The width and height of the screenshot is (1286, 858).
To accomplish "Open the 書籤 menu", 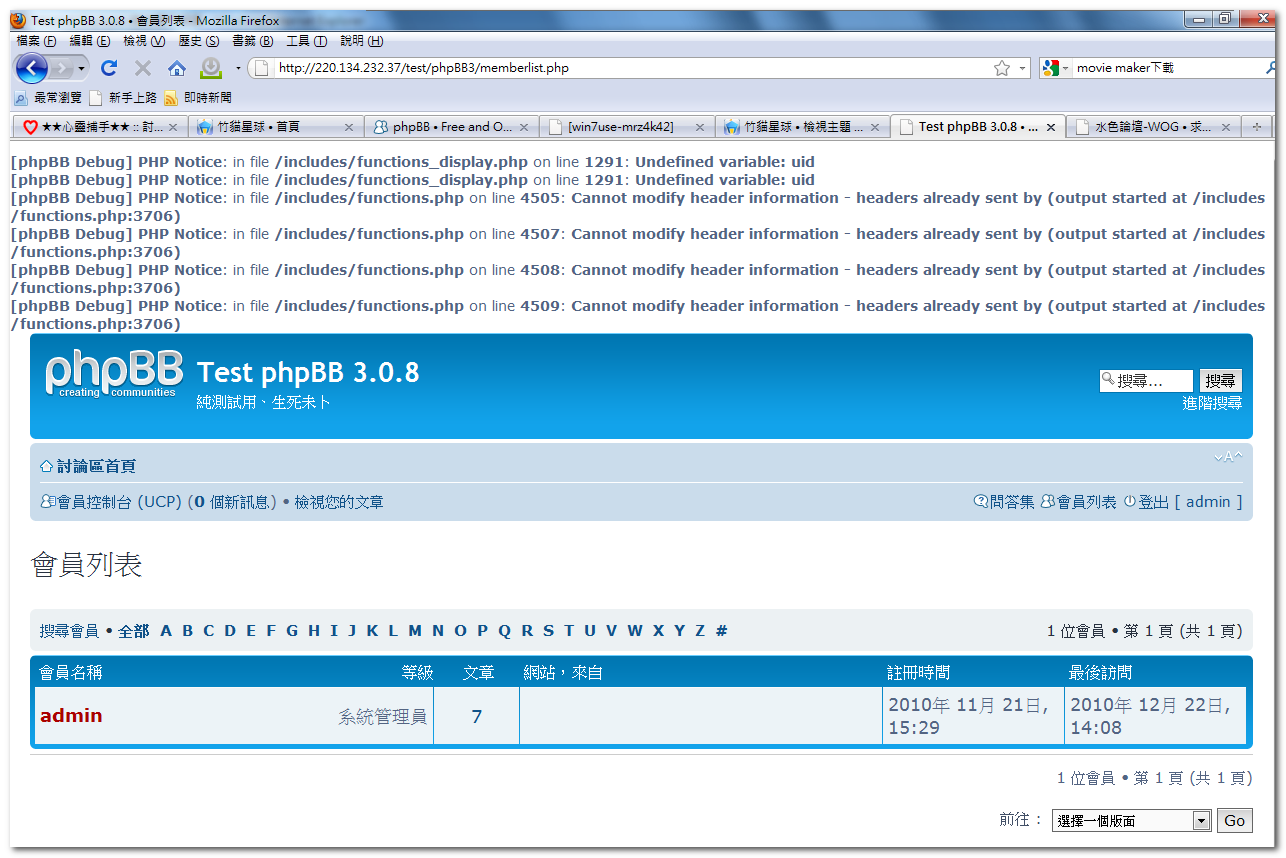I will (x=252, y=41).
